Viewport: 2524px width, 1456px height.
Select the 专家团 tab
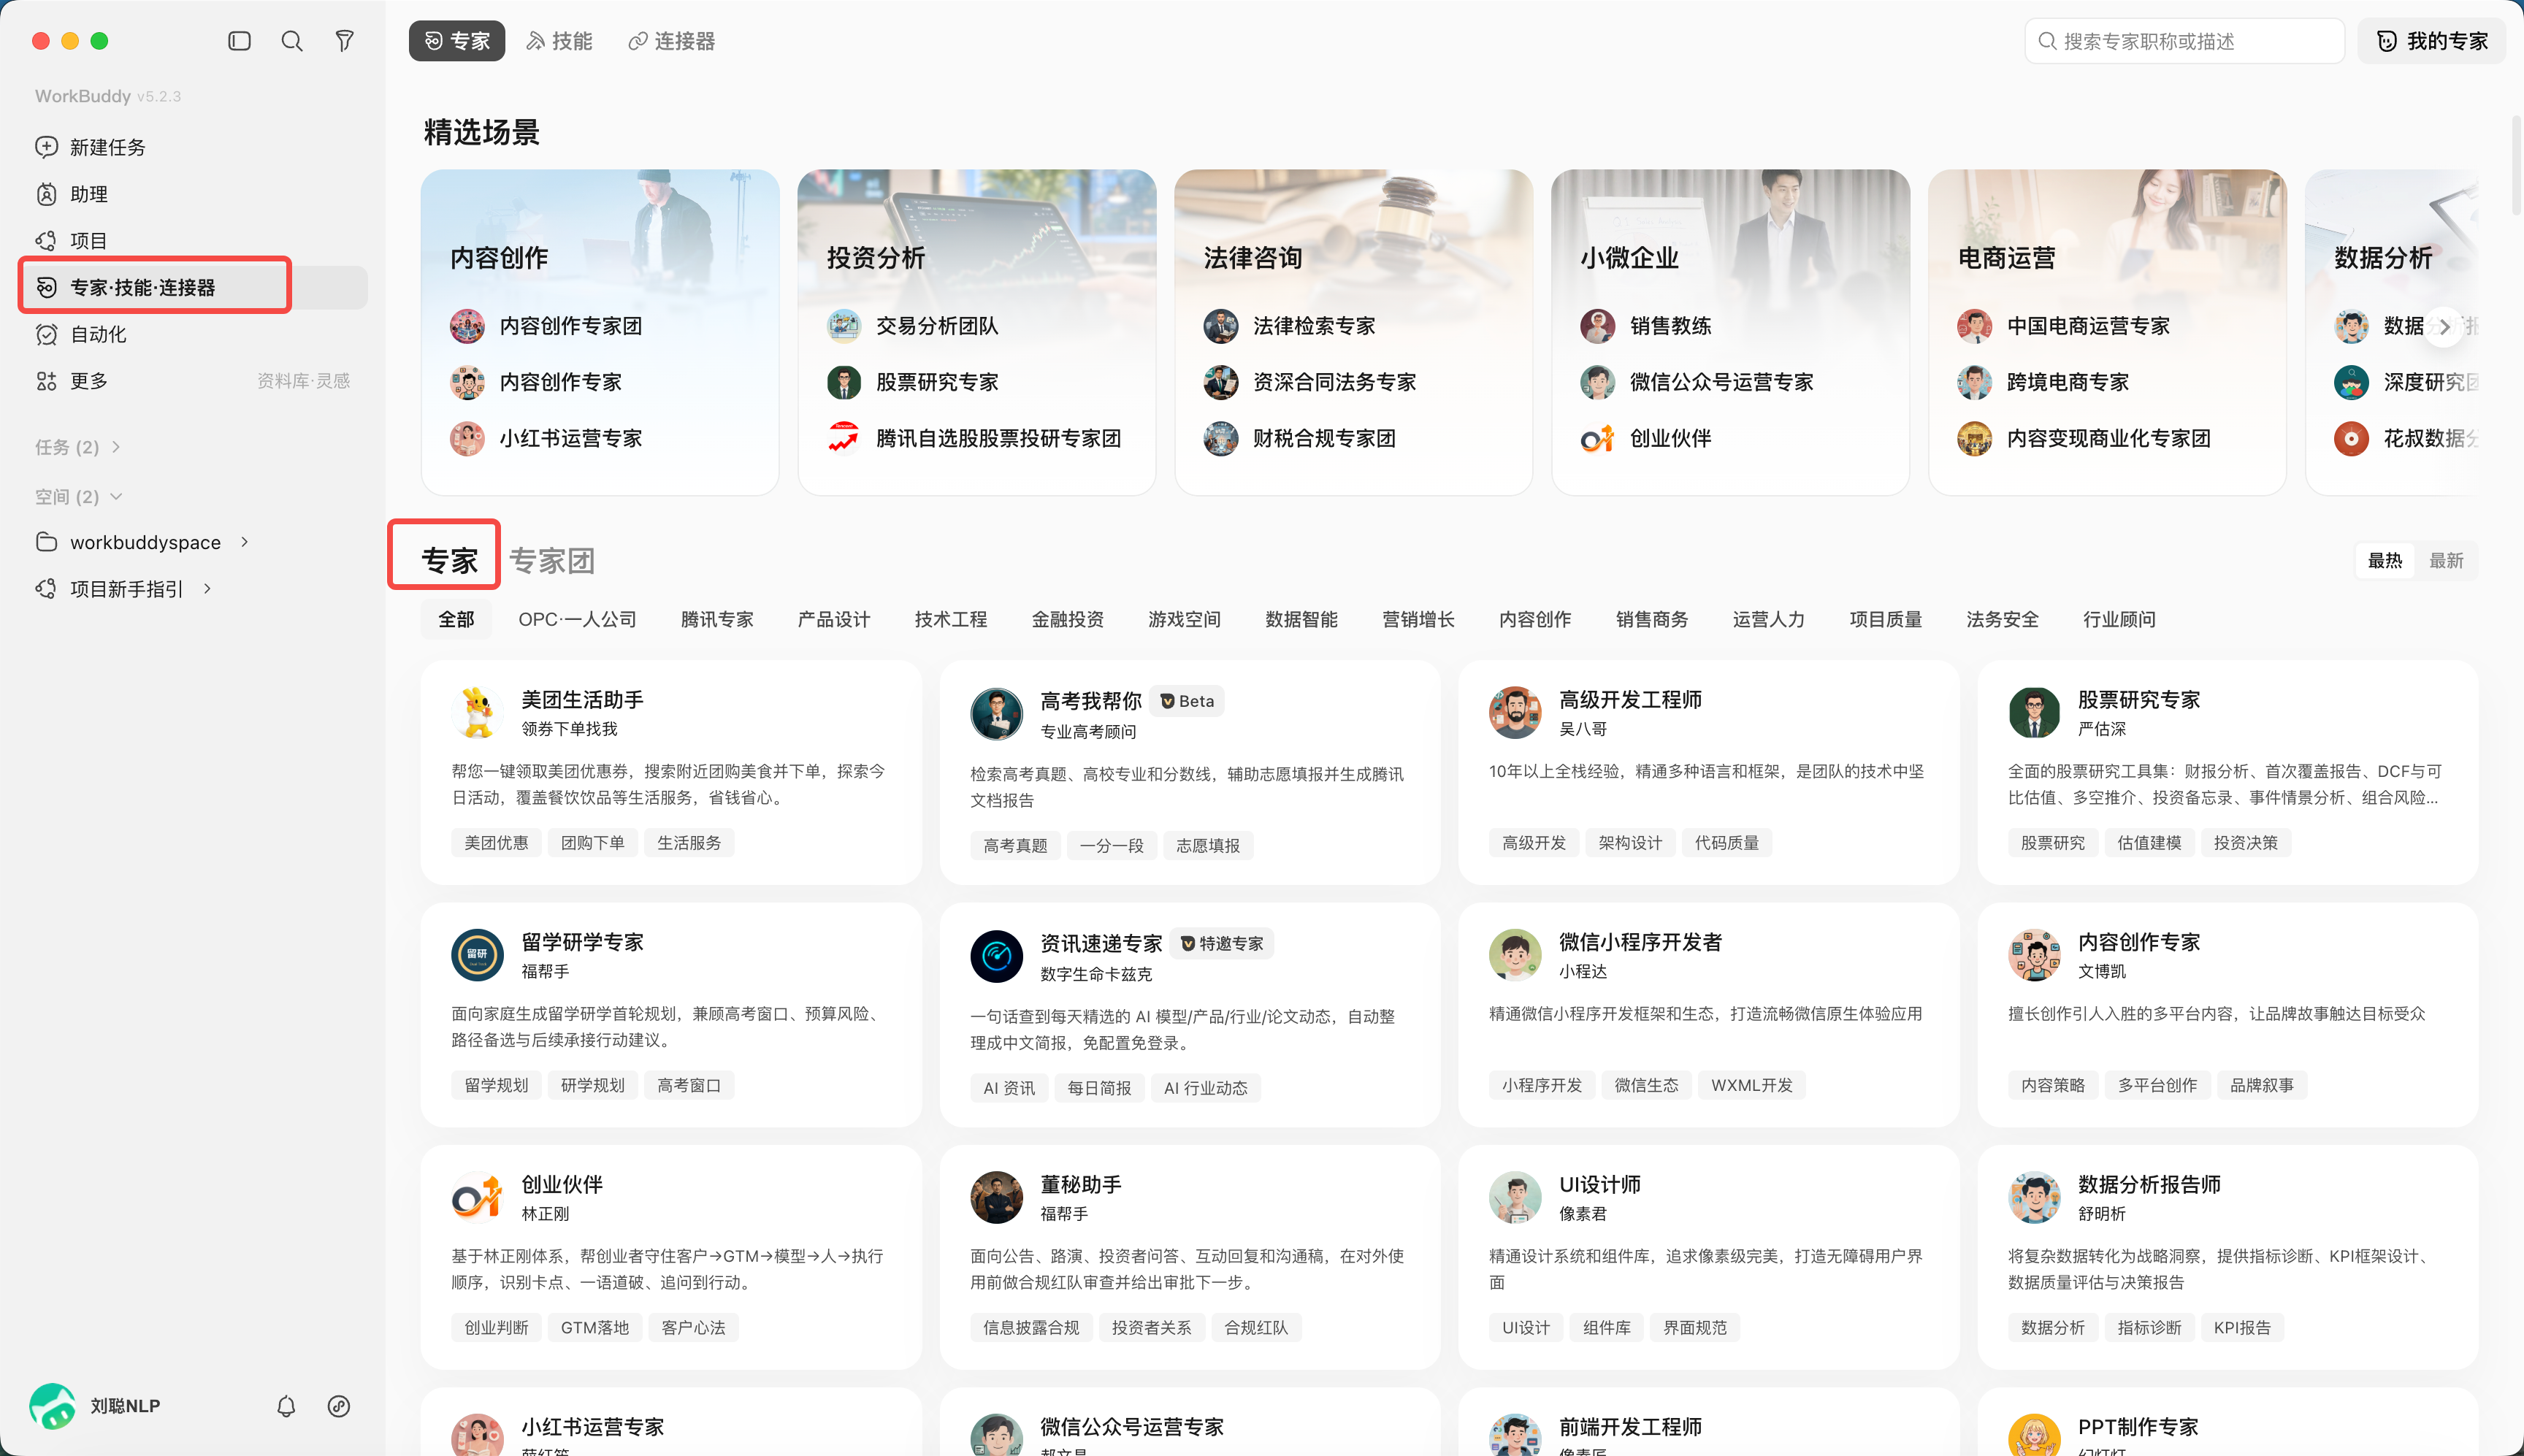point(552,561)
